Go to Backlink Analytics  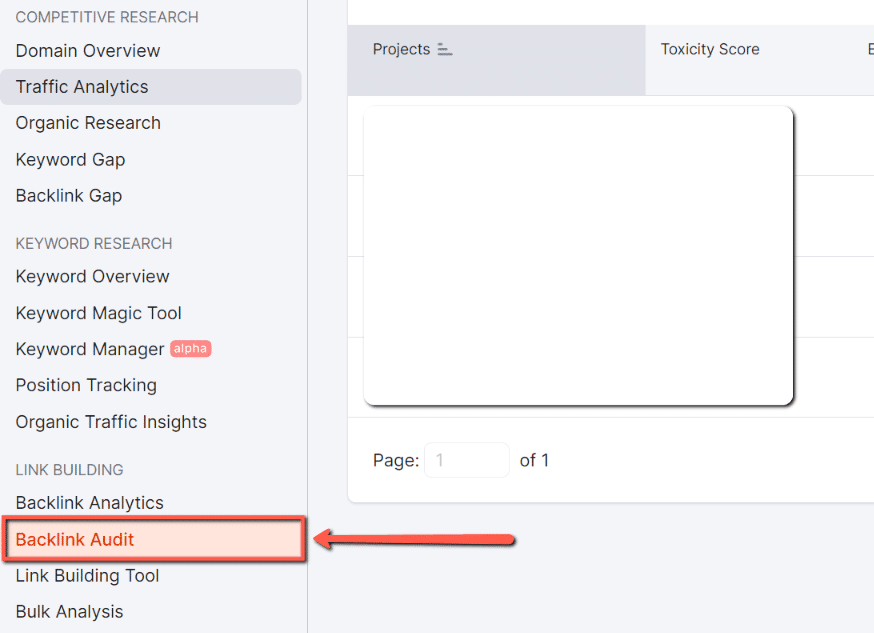pyautogui.click(x=89, y=502)
